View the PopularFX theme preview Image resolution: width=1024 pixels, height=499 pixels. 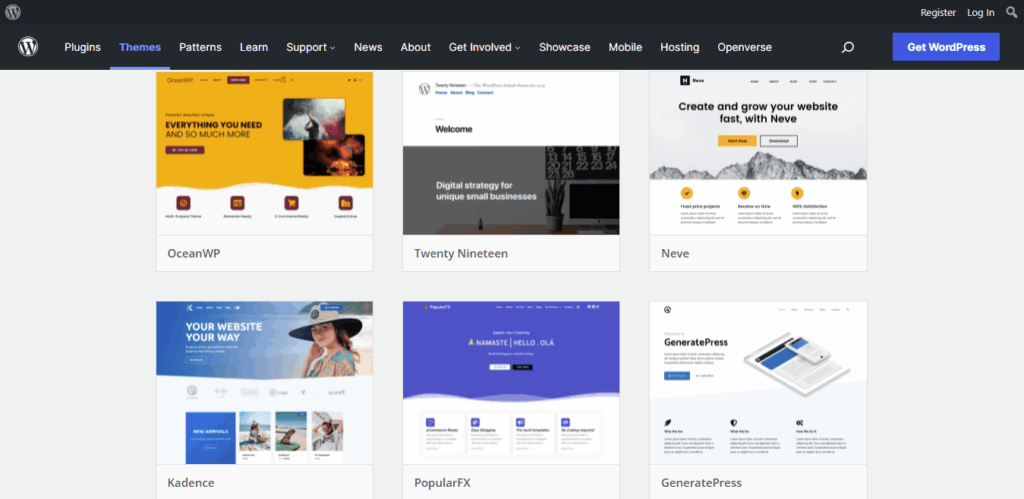[511, 382]
